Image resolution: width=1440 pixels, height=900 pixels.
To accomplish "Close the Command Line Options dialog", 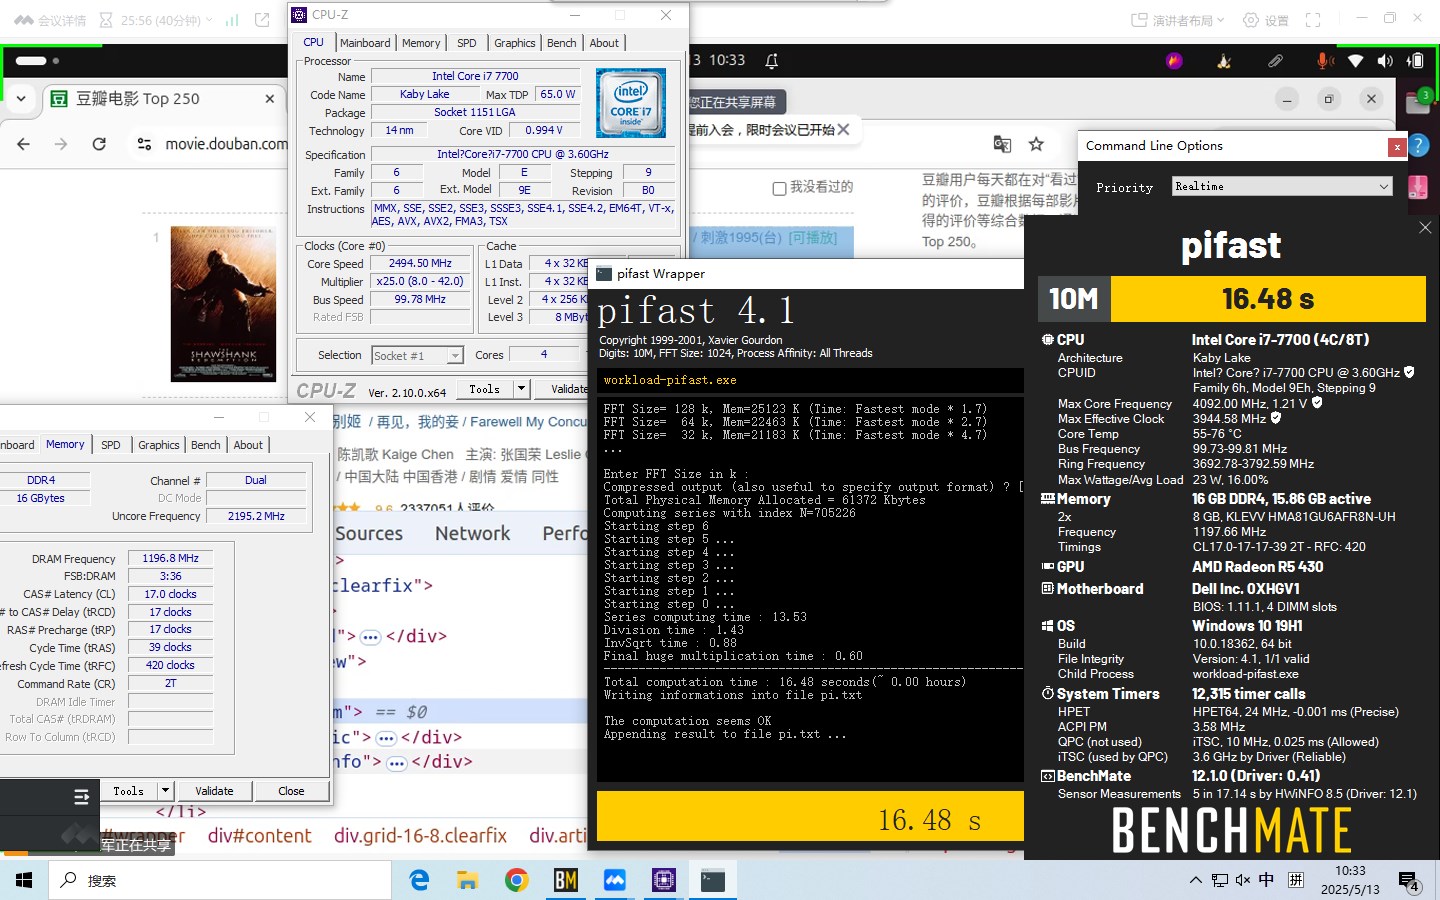I will [1397, 147].
